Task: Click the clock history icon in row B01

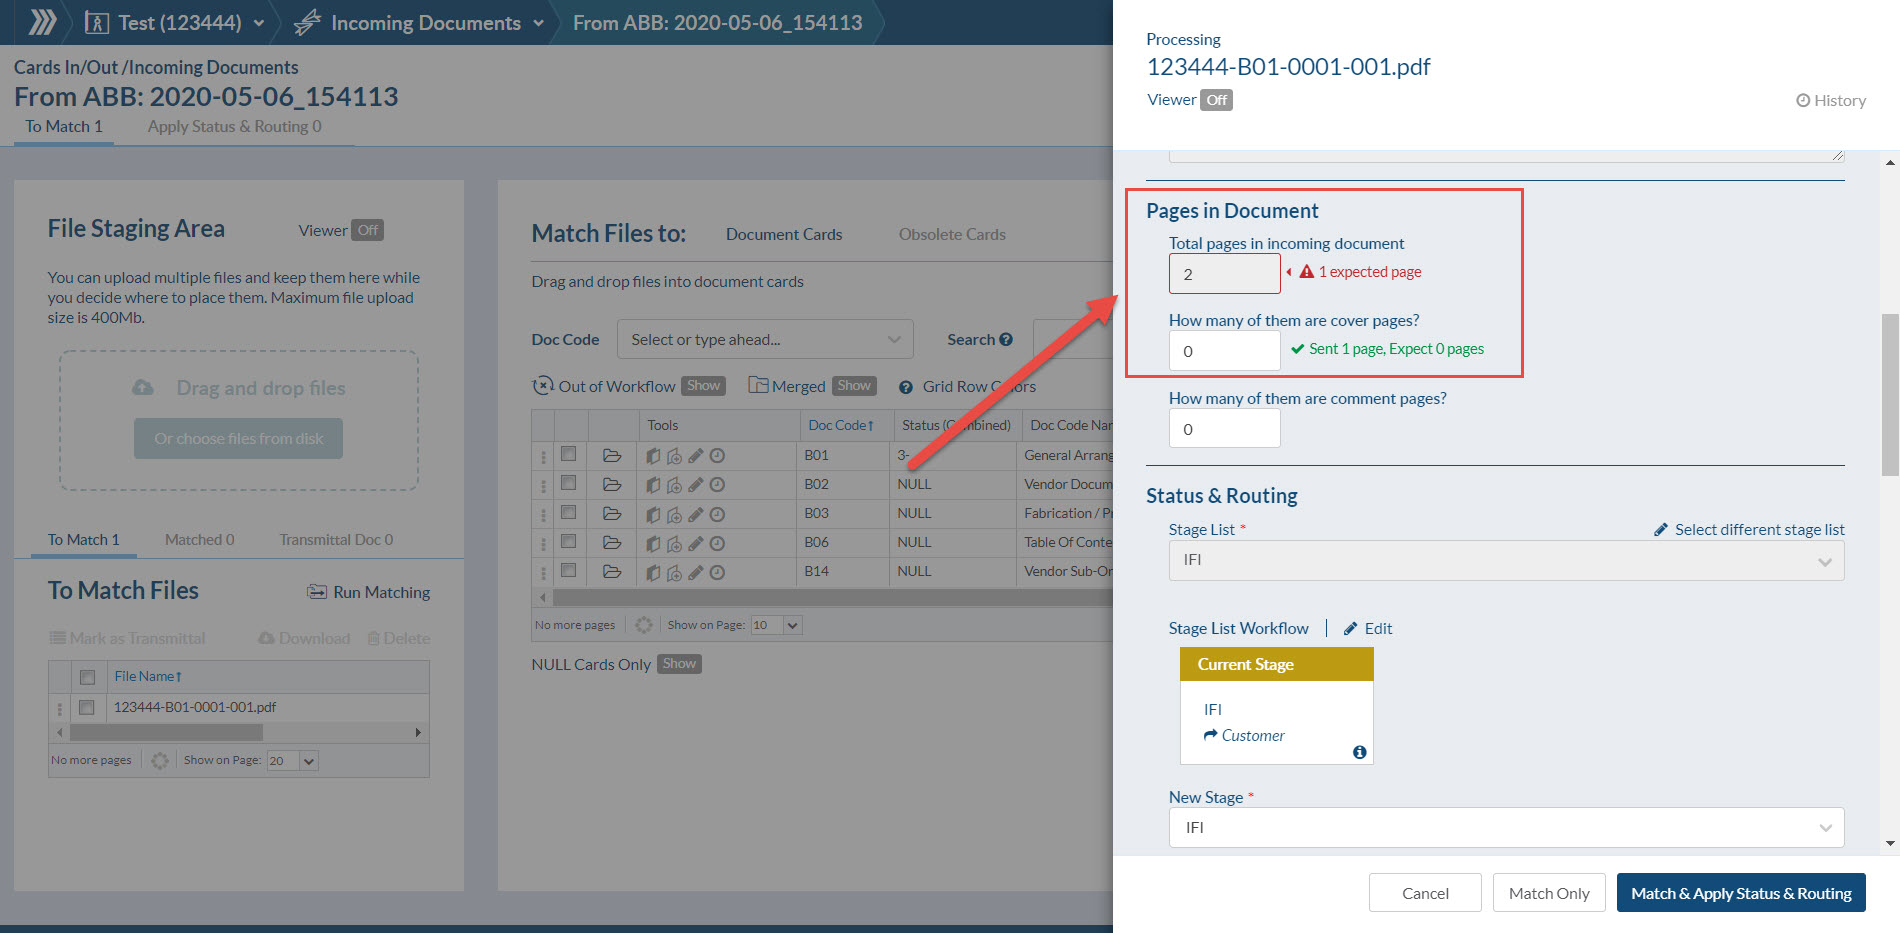Action: click(x=717, y=455)
